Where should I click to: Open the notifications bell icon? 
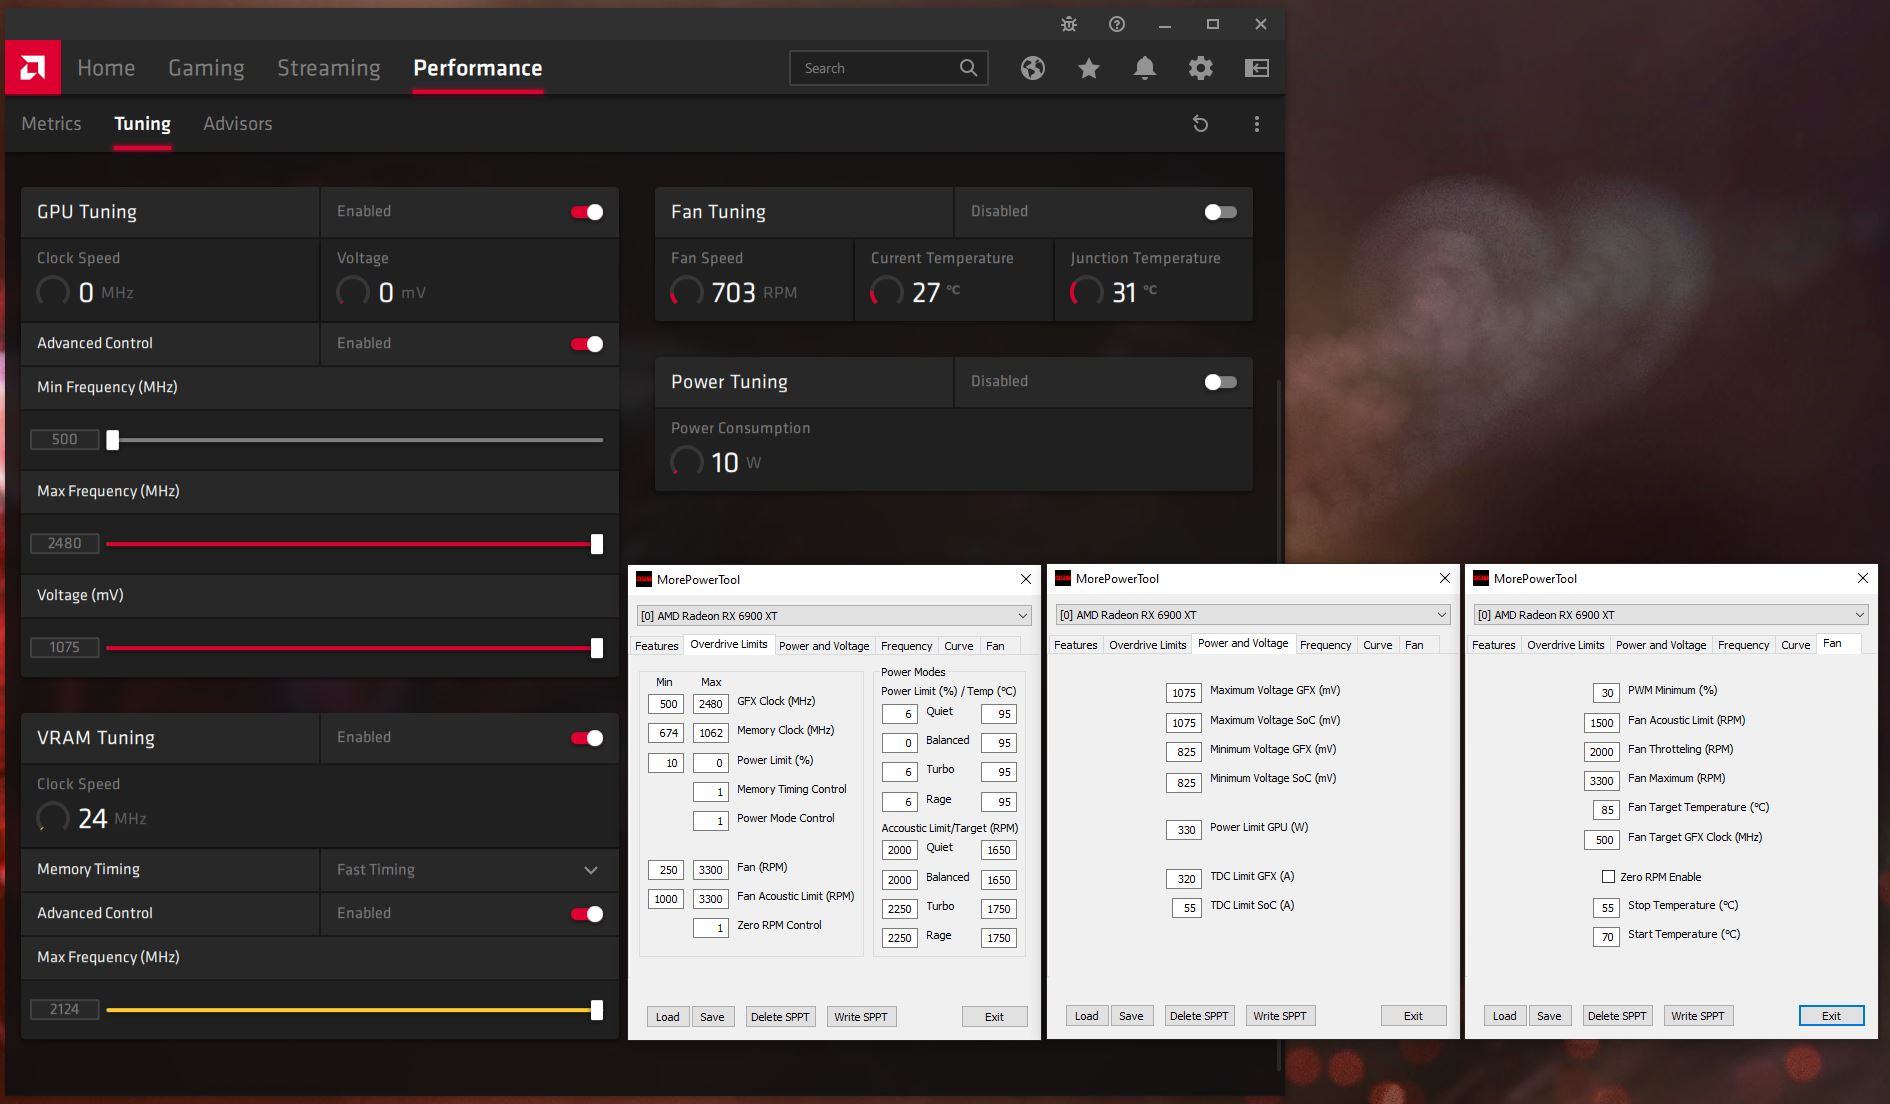pos(1145,68)
